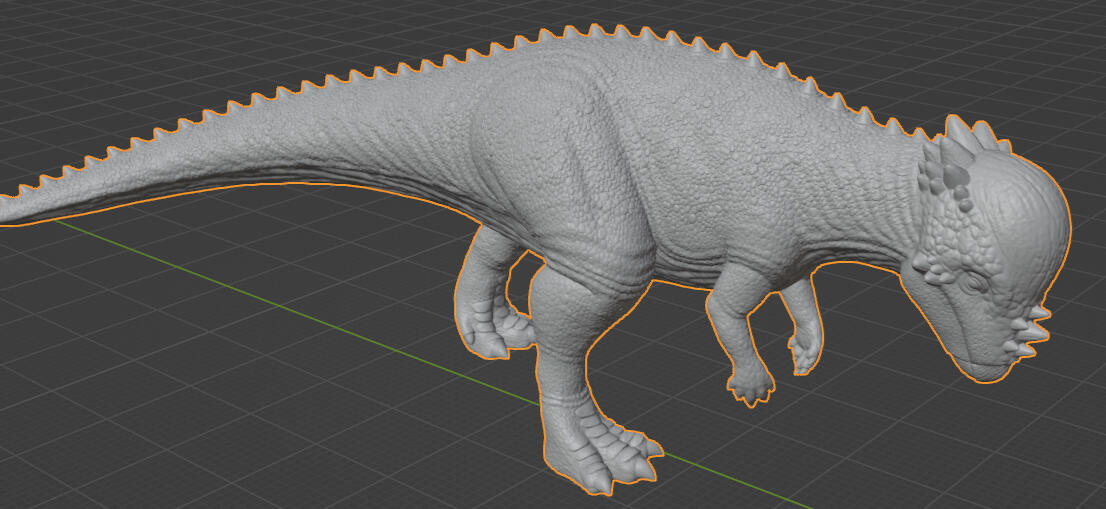1106x509 pixels.
Task: Click the farther forearm hand
Action: coord(804,353)
